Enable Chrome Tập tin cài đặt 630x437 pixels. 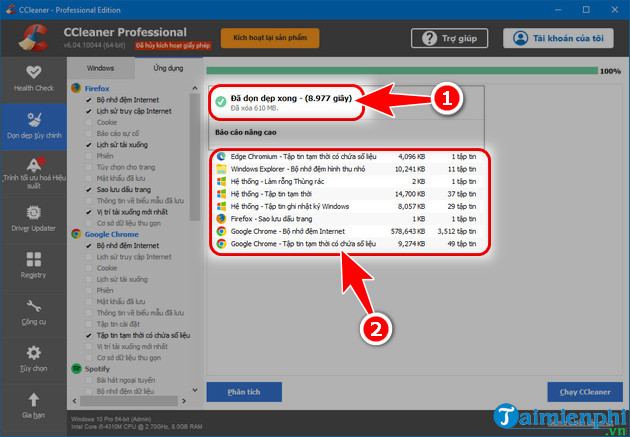(89, 324)
